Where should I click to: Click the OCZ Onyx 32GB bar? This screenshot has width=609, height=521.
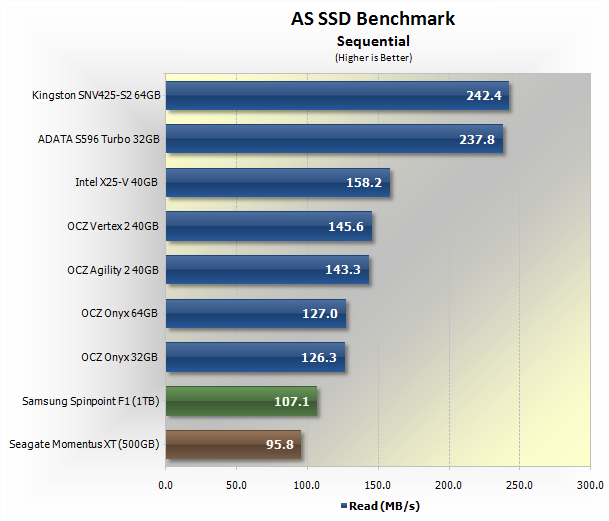tap(256, 357)
